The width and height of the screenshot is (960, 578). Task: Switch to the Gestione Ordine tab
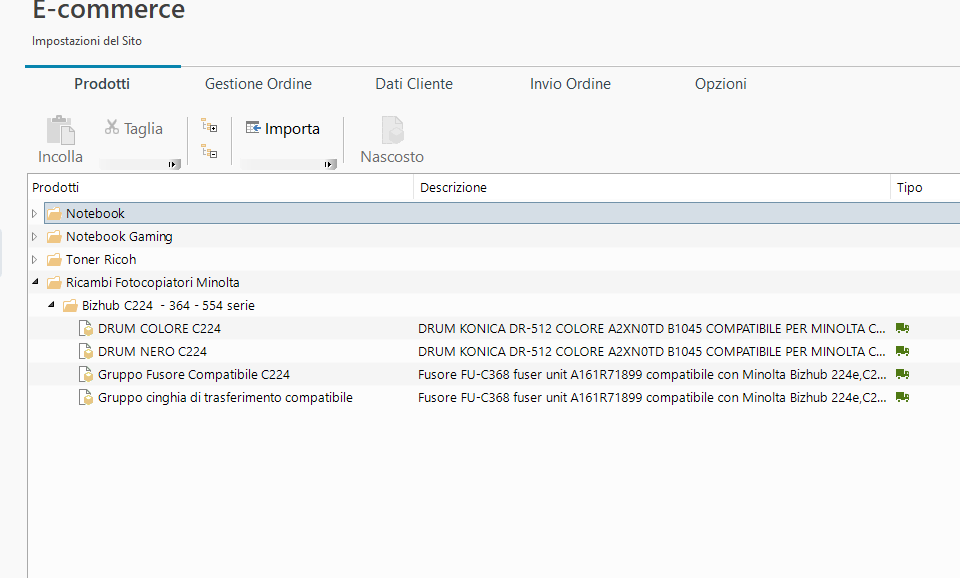pyautogui.click(x=258, y=84)
